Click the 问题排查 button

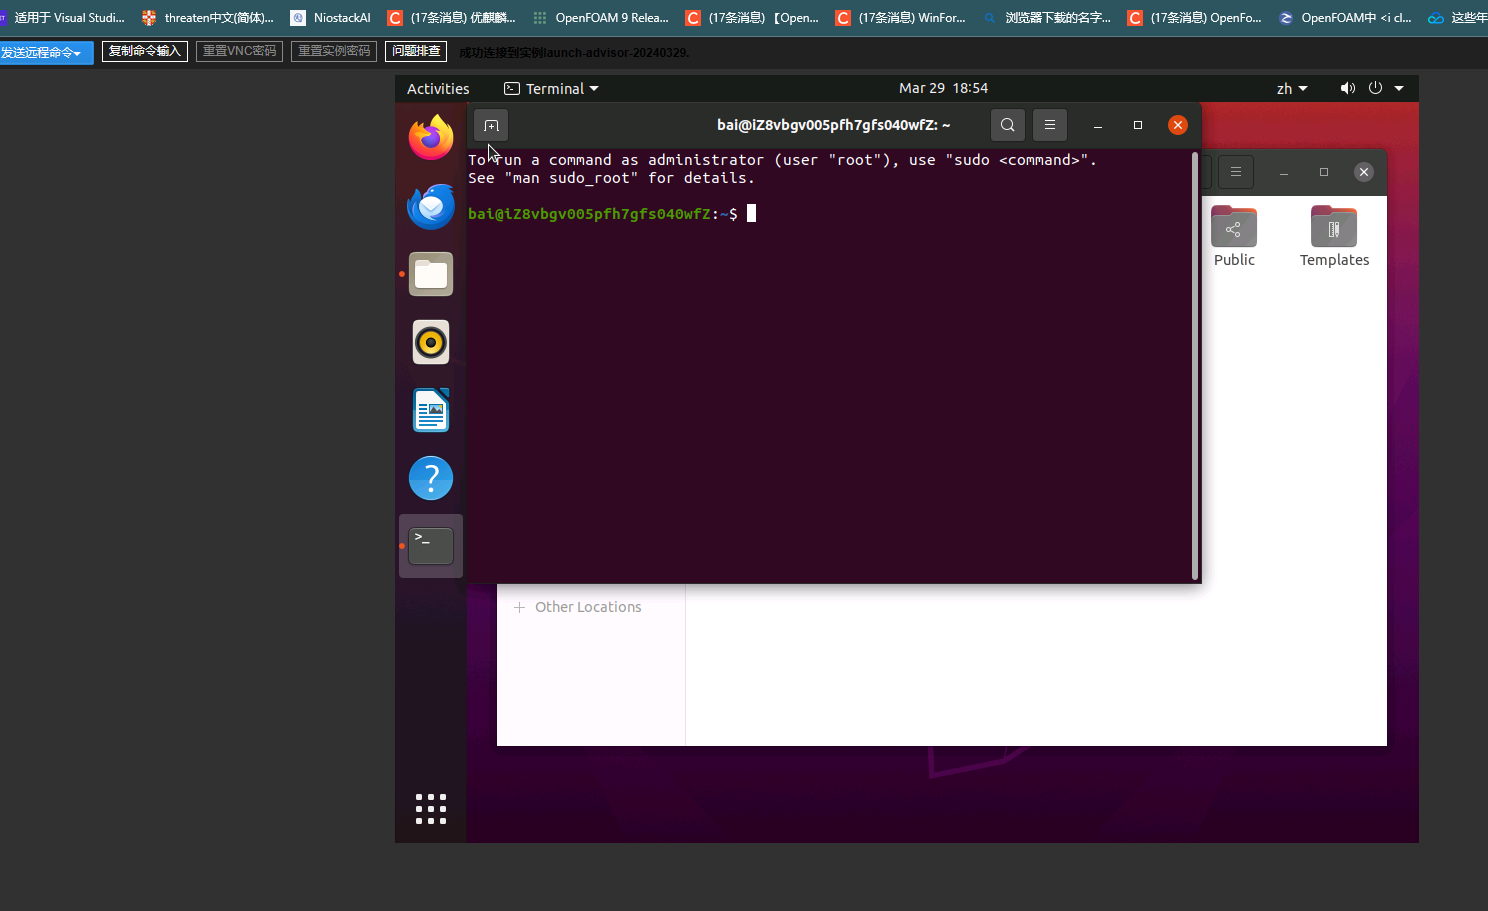416,51
